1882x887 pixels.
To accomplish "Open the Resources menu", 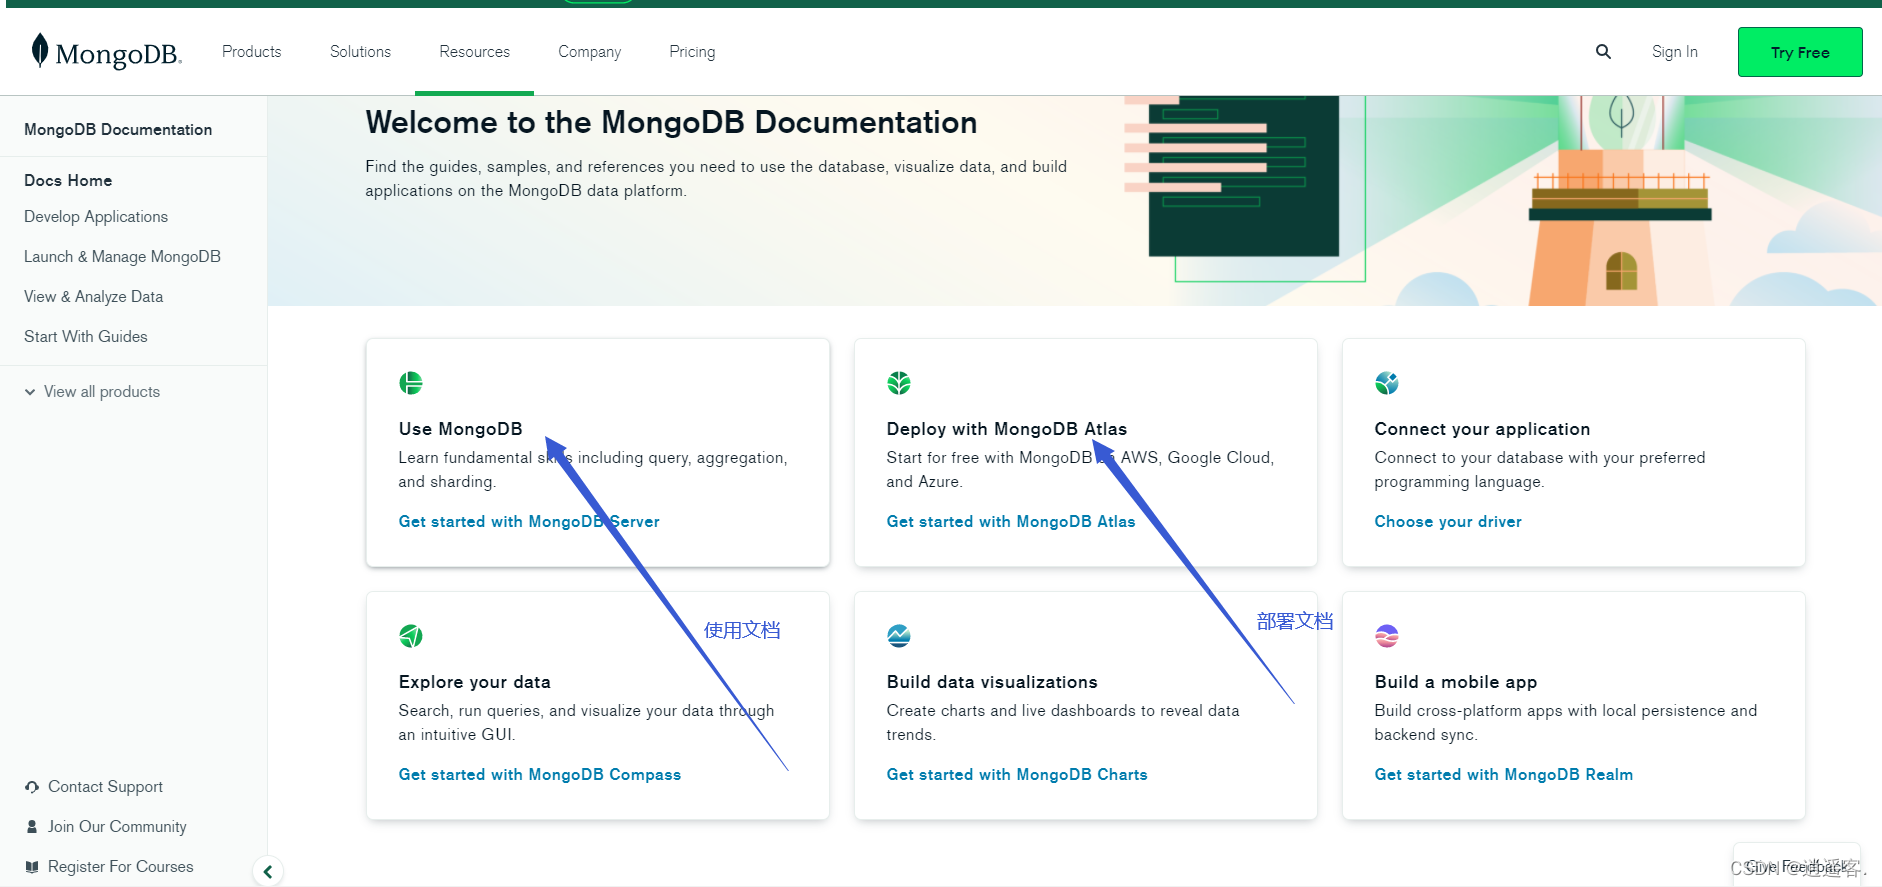I will 475,52.
